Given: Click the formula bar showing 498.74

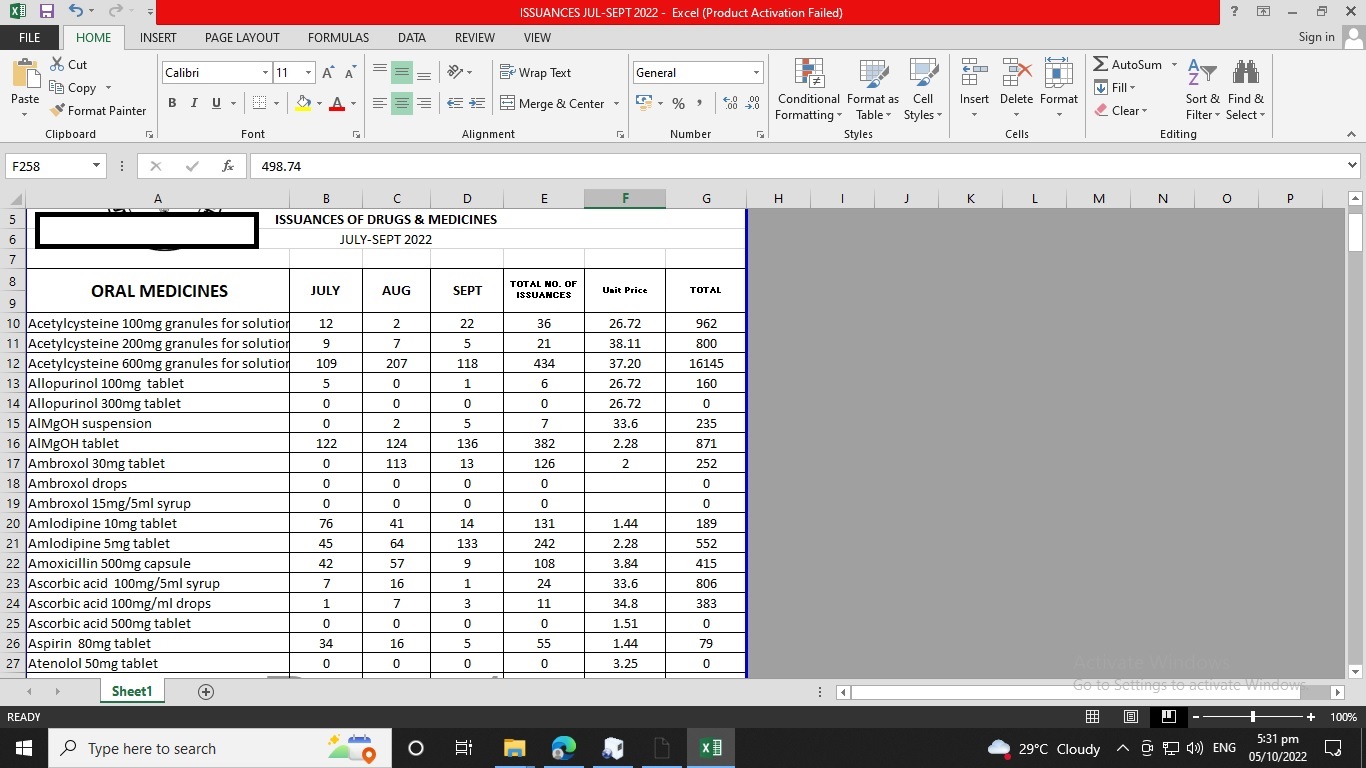Looking at the screenshot, I should (795, 166).
